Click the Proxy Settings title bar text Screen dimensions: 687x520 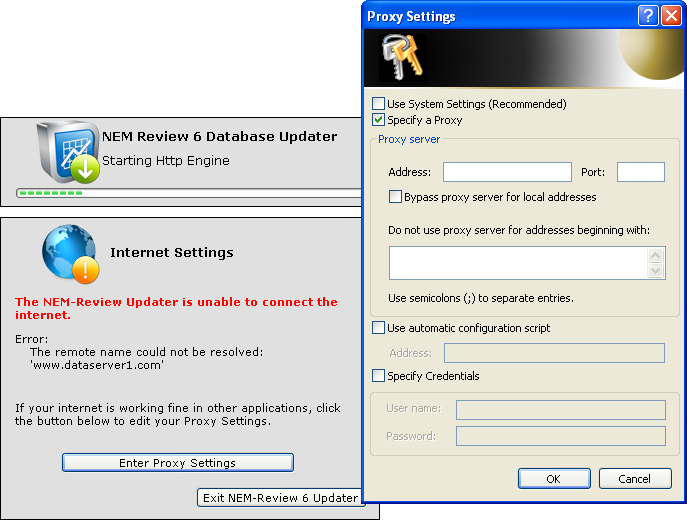411,17
